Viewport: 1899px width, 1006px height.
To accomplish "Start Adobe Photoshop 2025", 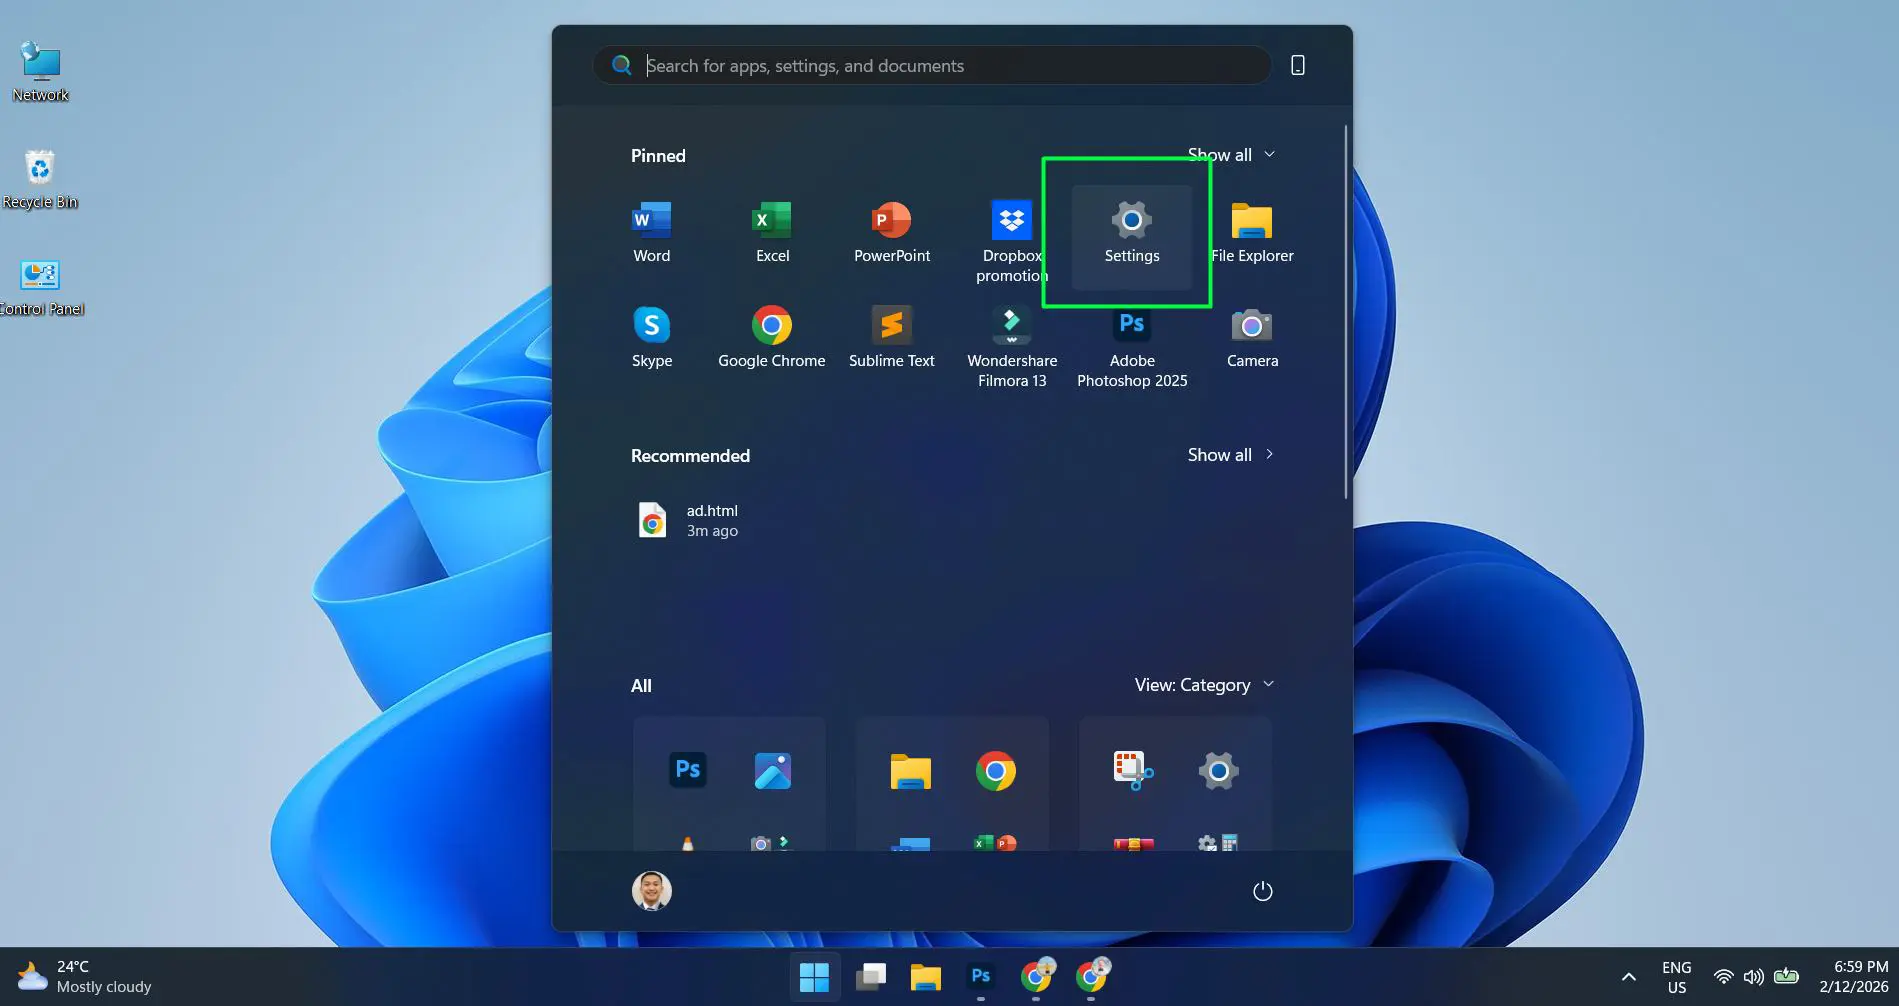I will 1131,340.
